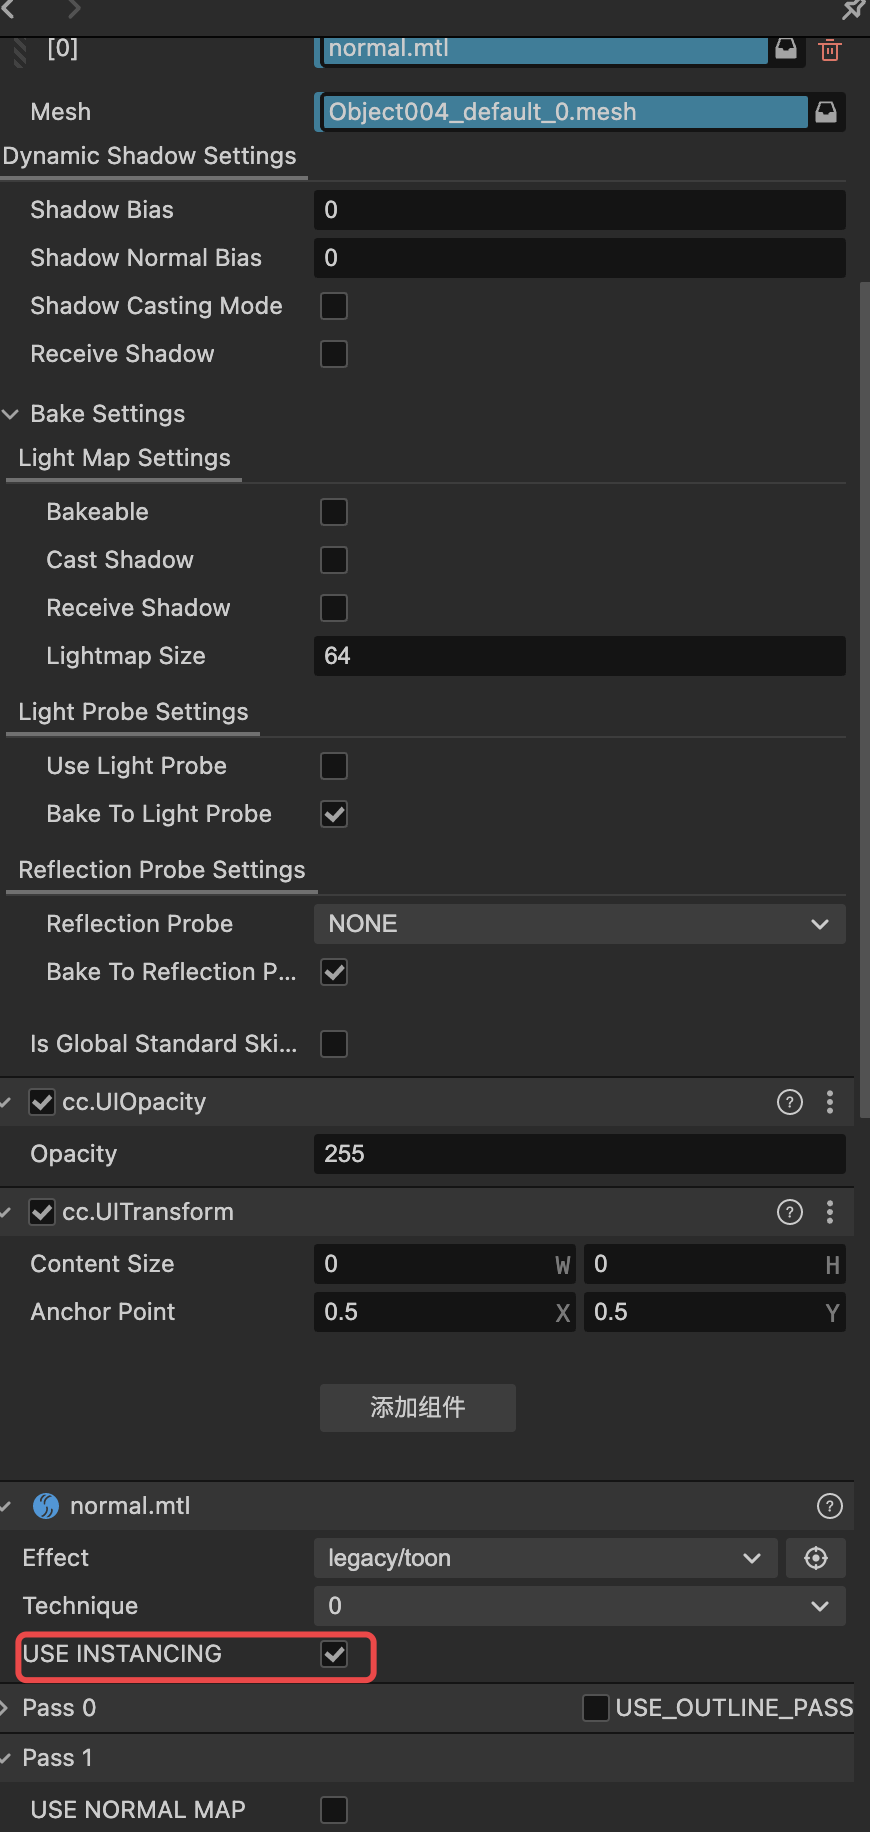Open help for cc.UITransform component
Screen dimensions: 870x1832
(790, 1212)
